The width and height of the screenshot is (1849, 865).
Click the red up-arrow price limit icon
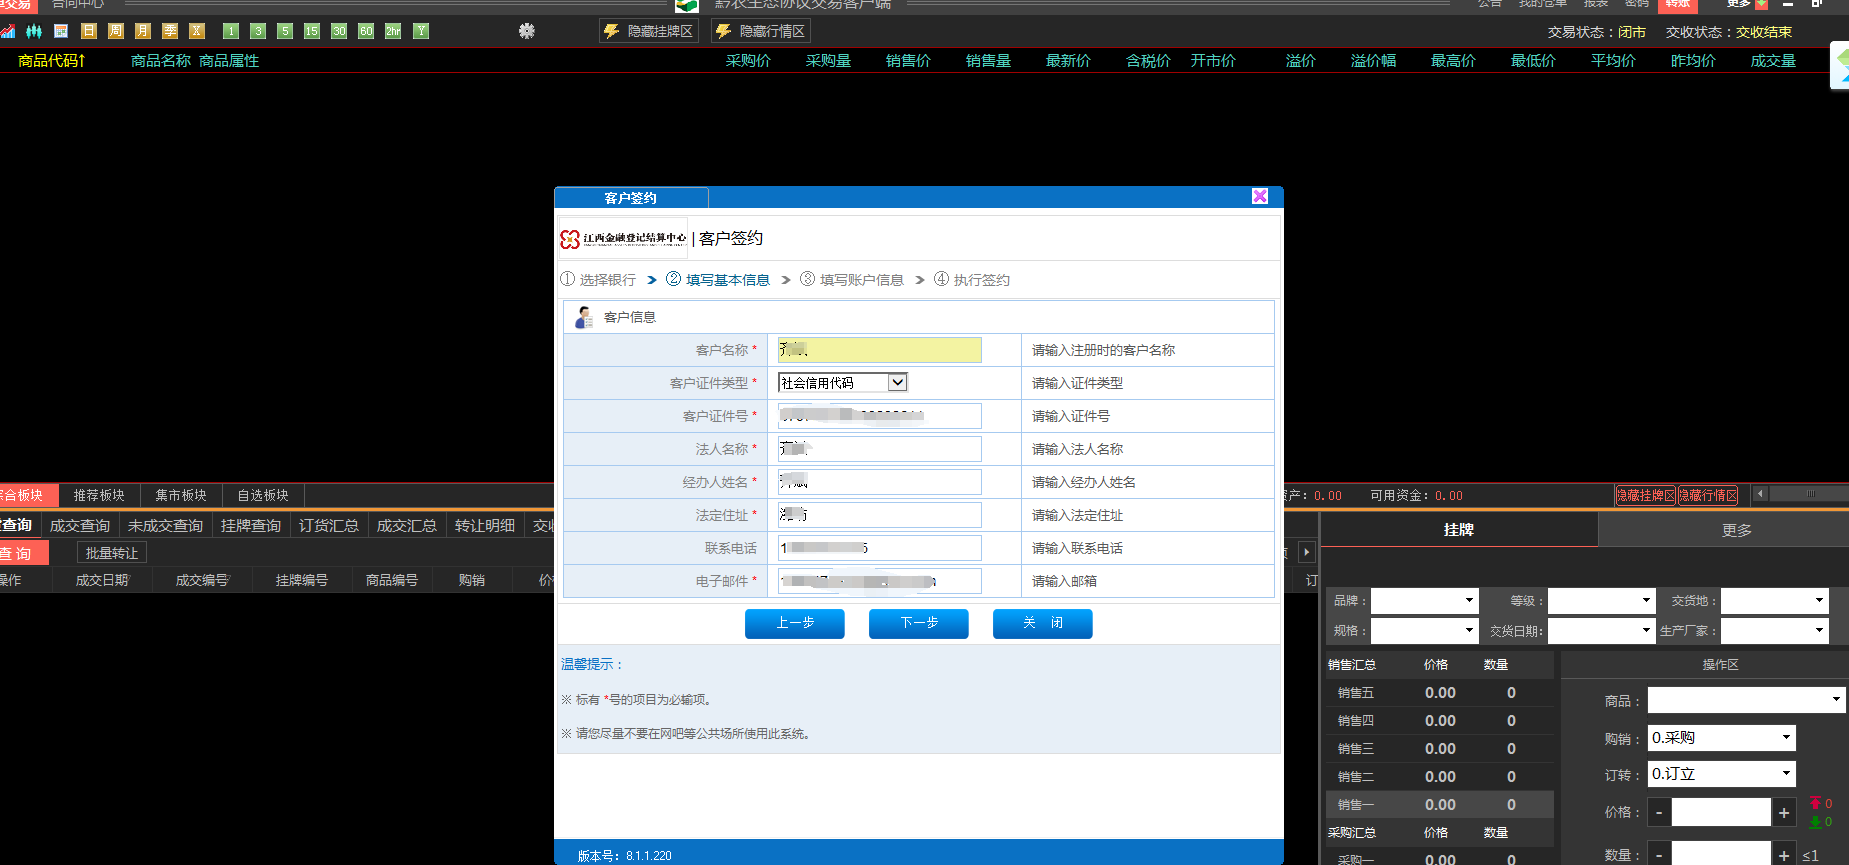click(x=1816, y=803)
